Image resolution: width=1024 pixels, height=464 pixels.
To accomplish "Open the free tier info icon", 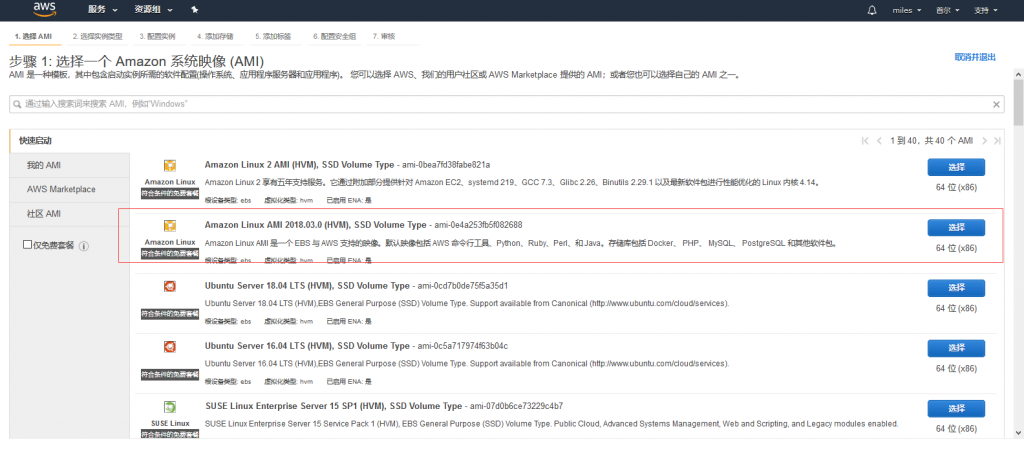I will 84,246.
